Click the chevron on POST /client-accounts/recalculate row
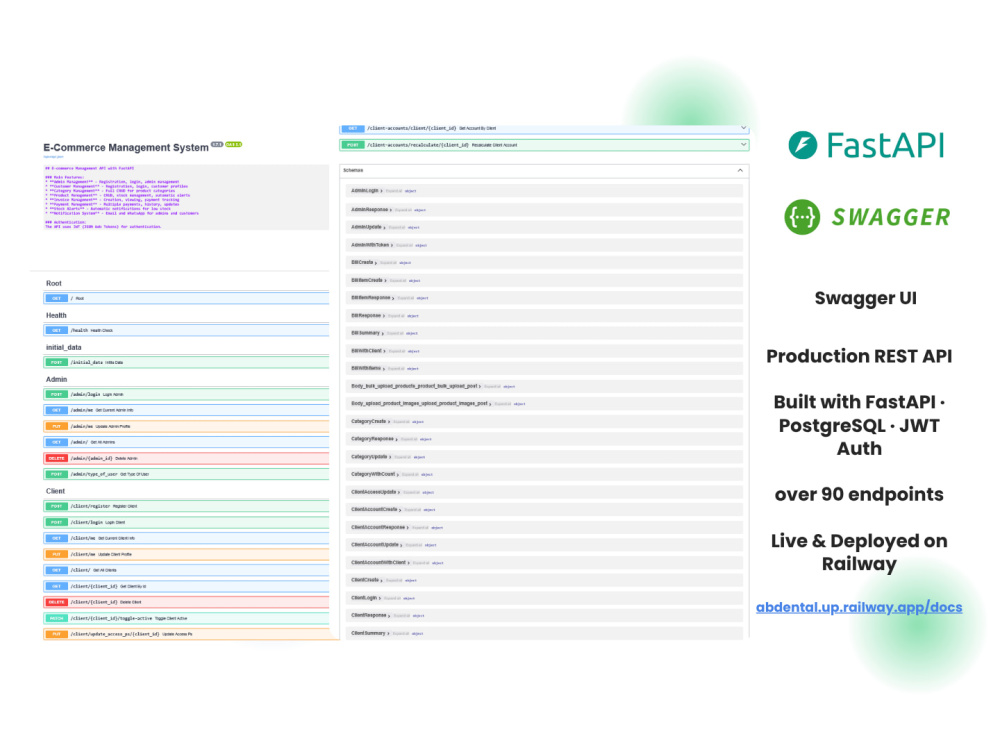The image size is (1000, 750). click(x=744, y=145)
